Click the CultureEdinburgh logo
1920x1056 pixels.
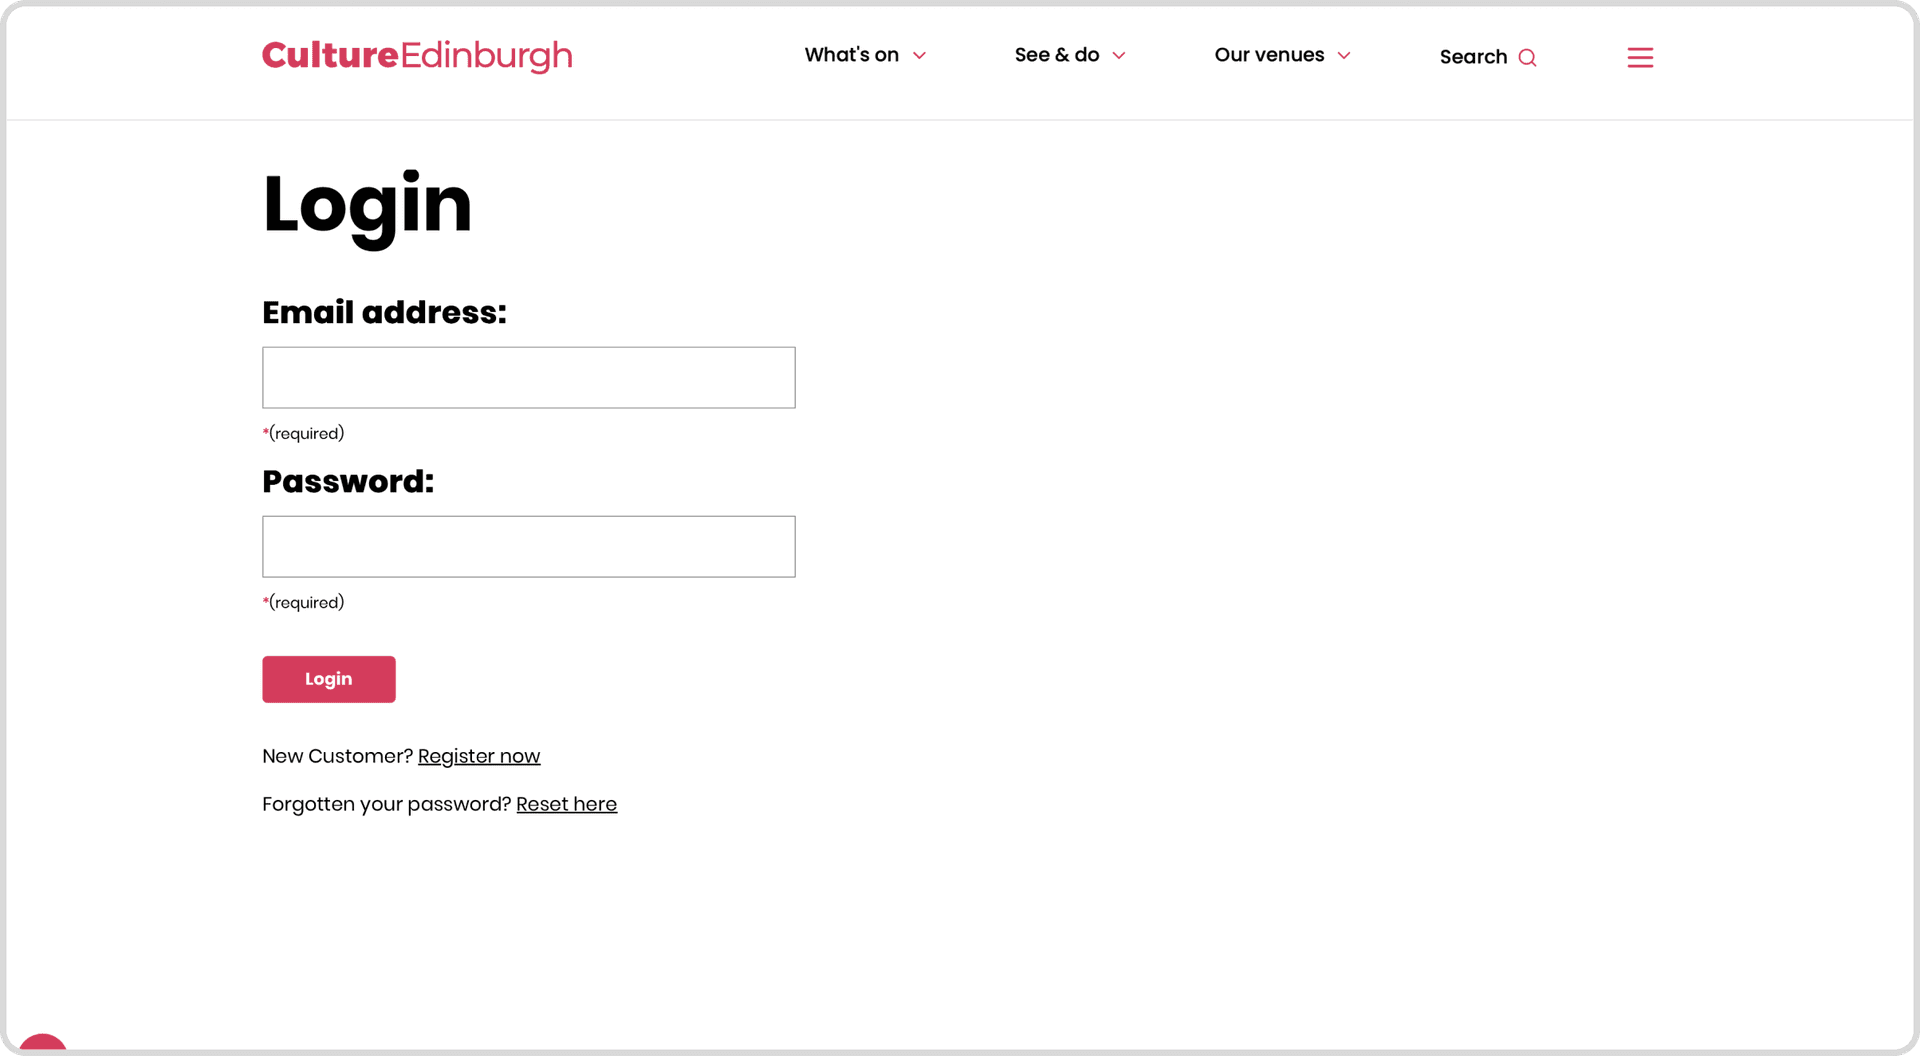coord(416,56)
